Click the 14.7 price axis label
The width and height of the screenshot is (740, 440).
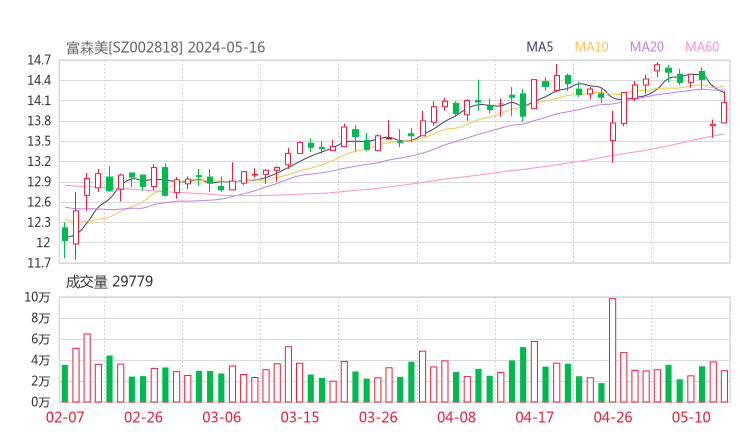[39, 60]
